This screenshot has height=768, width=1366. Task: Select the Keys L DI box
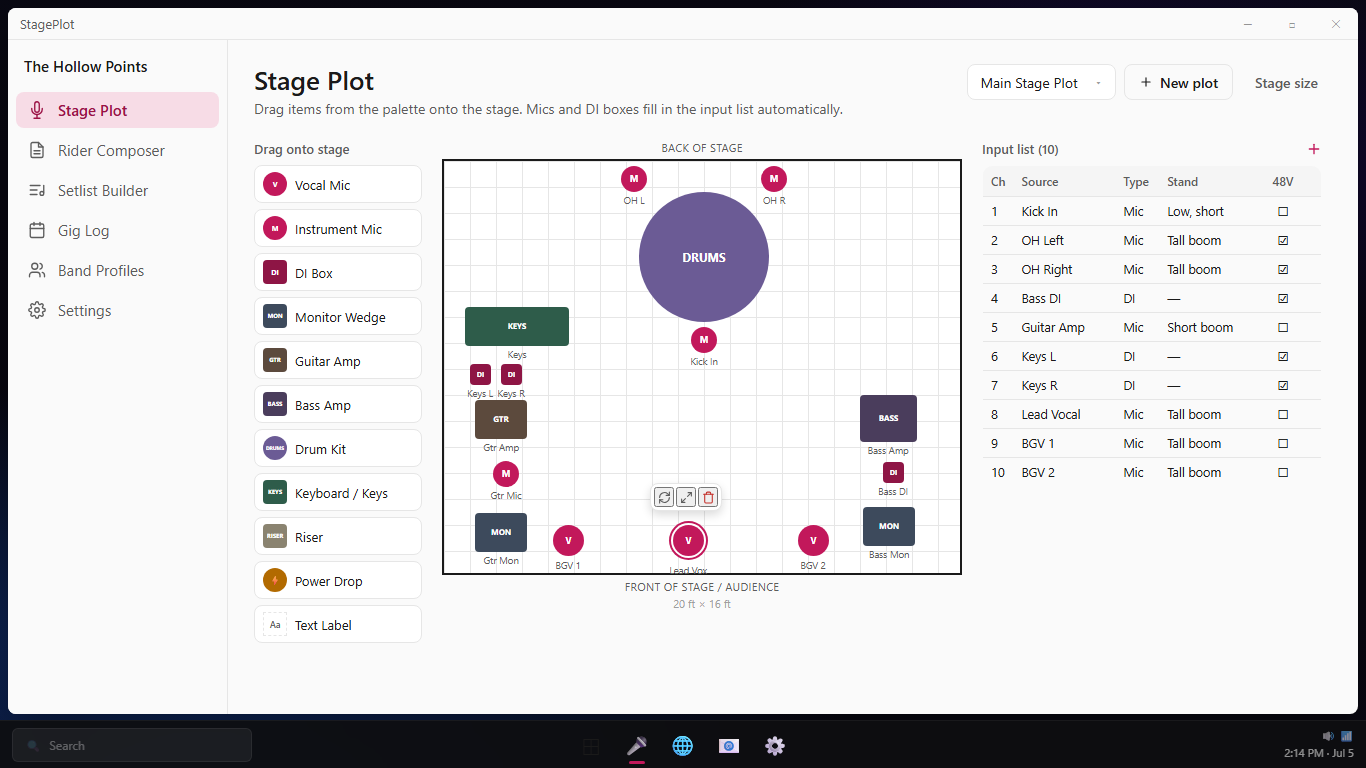481,375
